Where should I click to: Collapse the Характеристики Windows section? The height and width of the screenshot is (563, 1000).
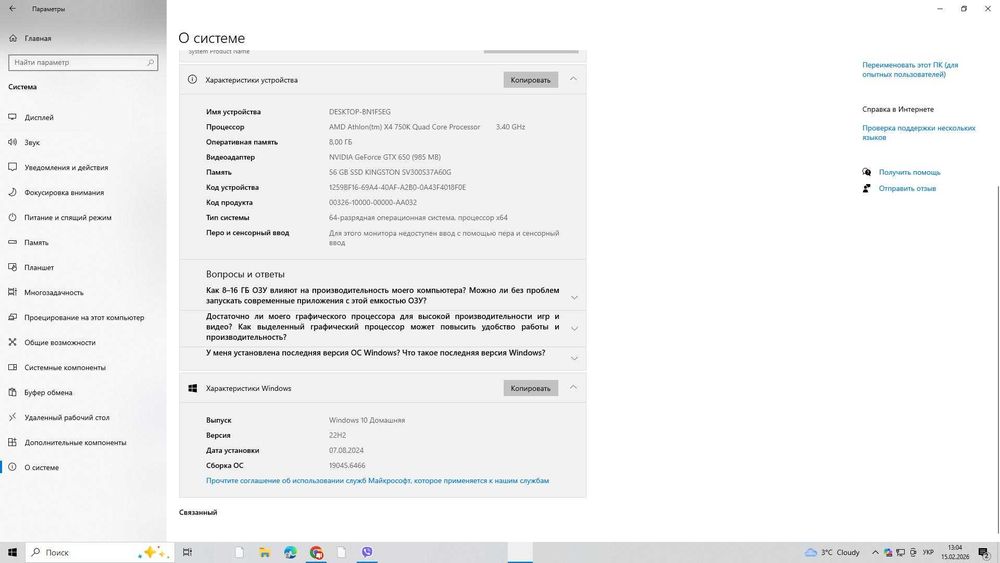pyautogui.click(x=573, y=387)
